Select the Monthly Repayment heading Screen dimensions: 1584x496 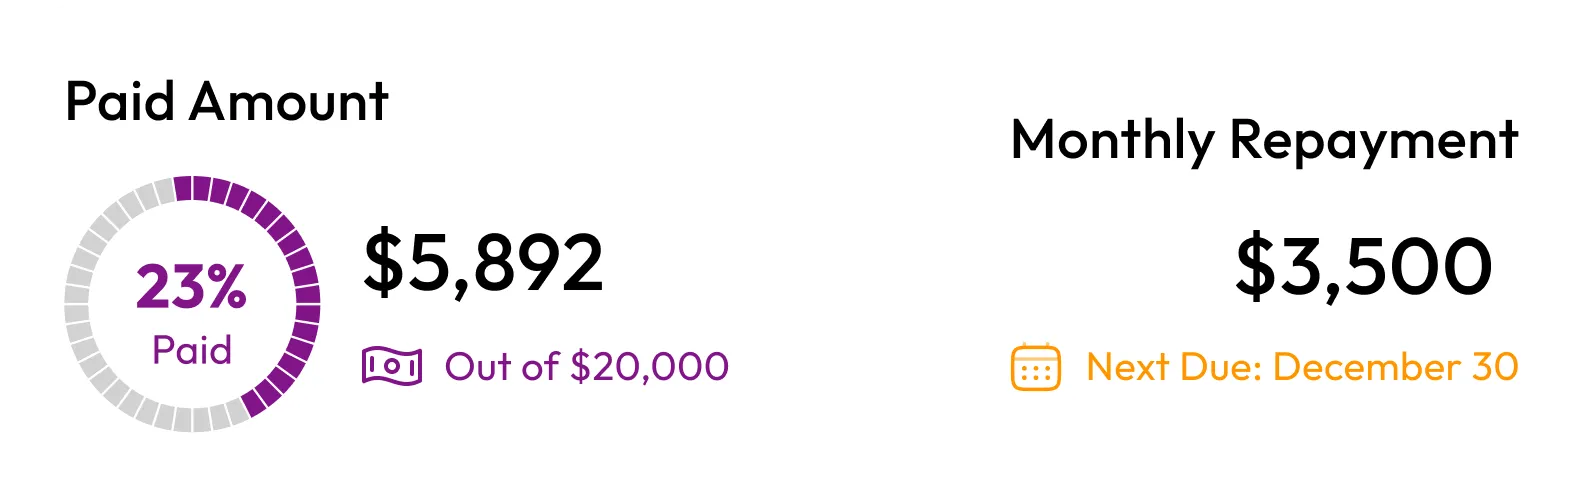pos(1264,140)
